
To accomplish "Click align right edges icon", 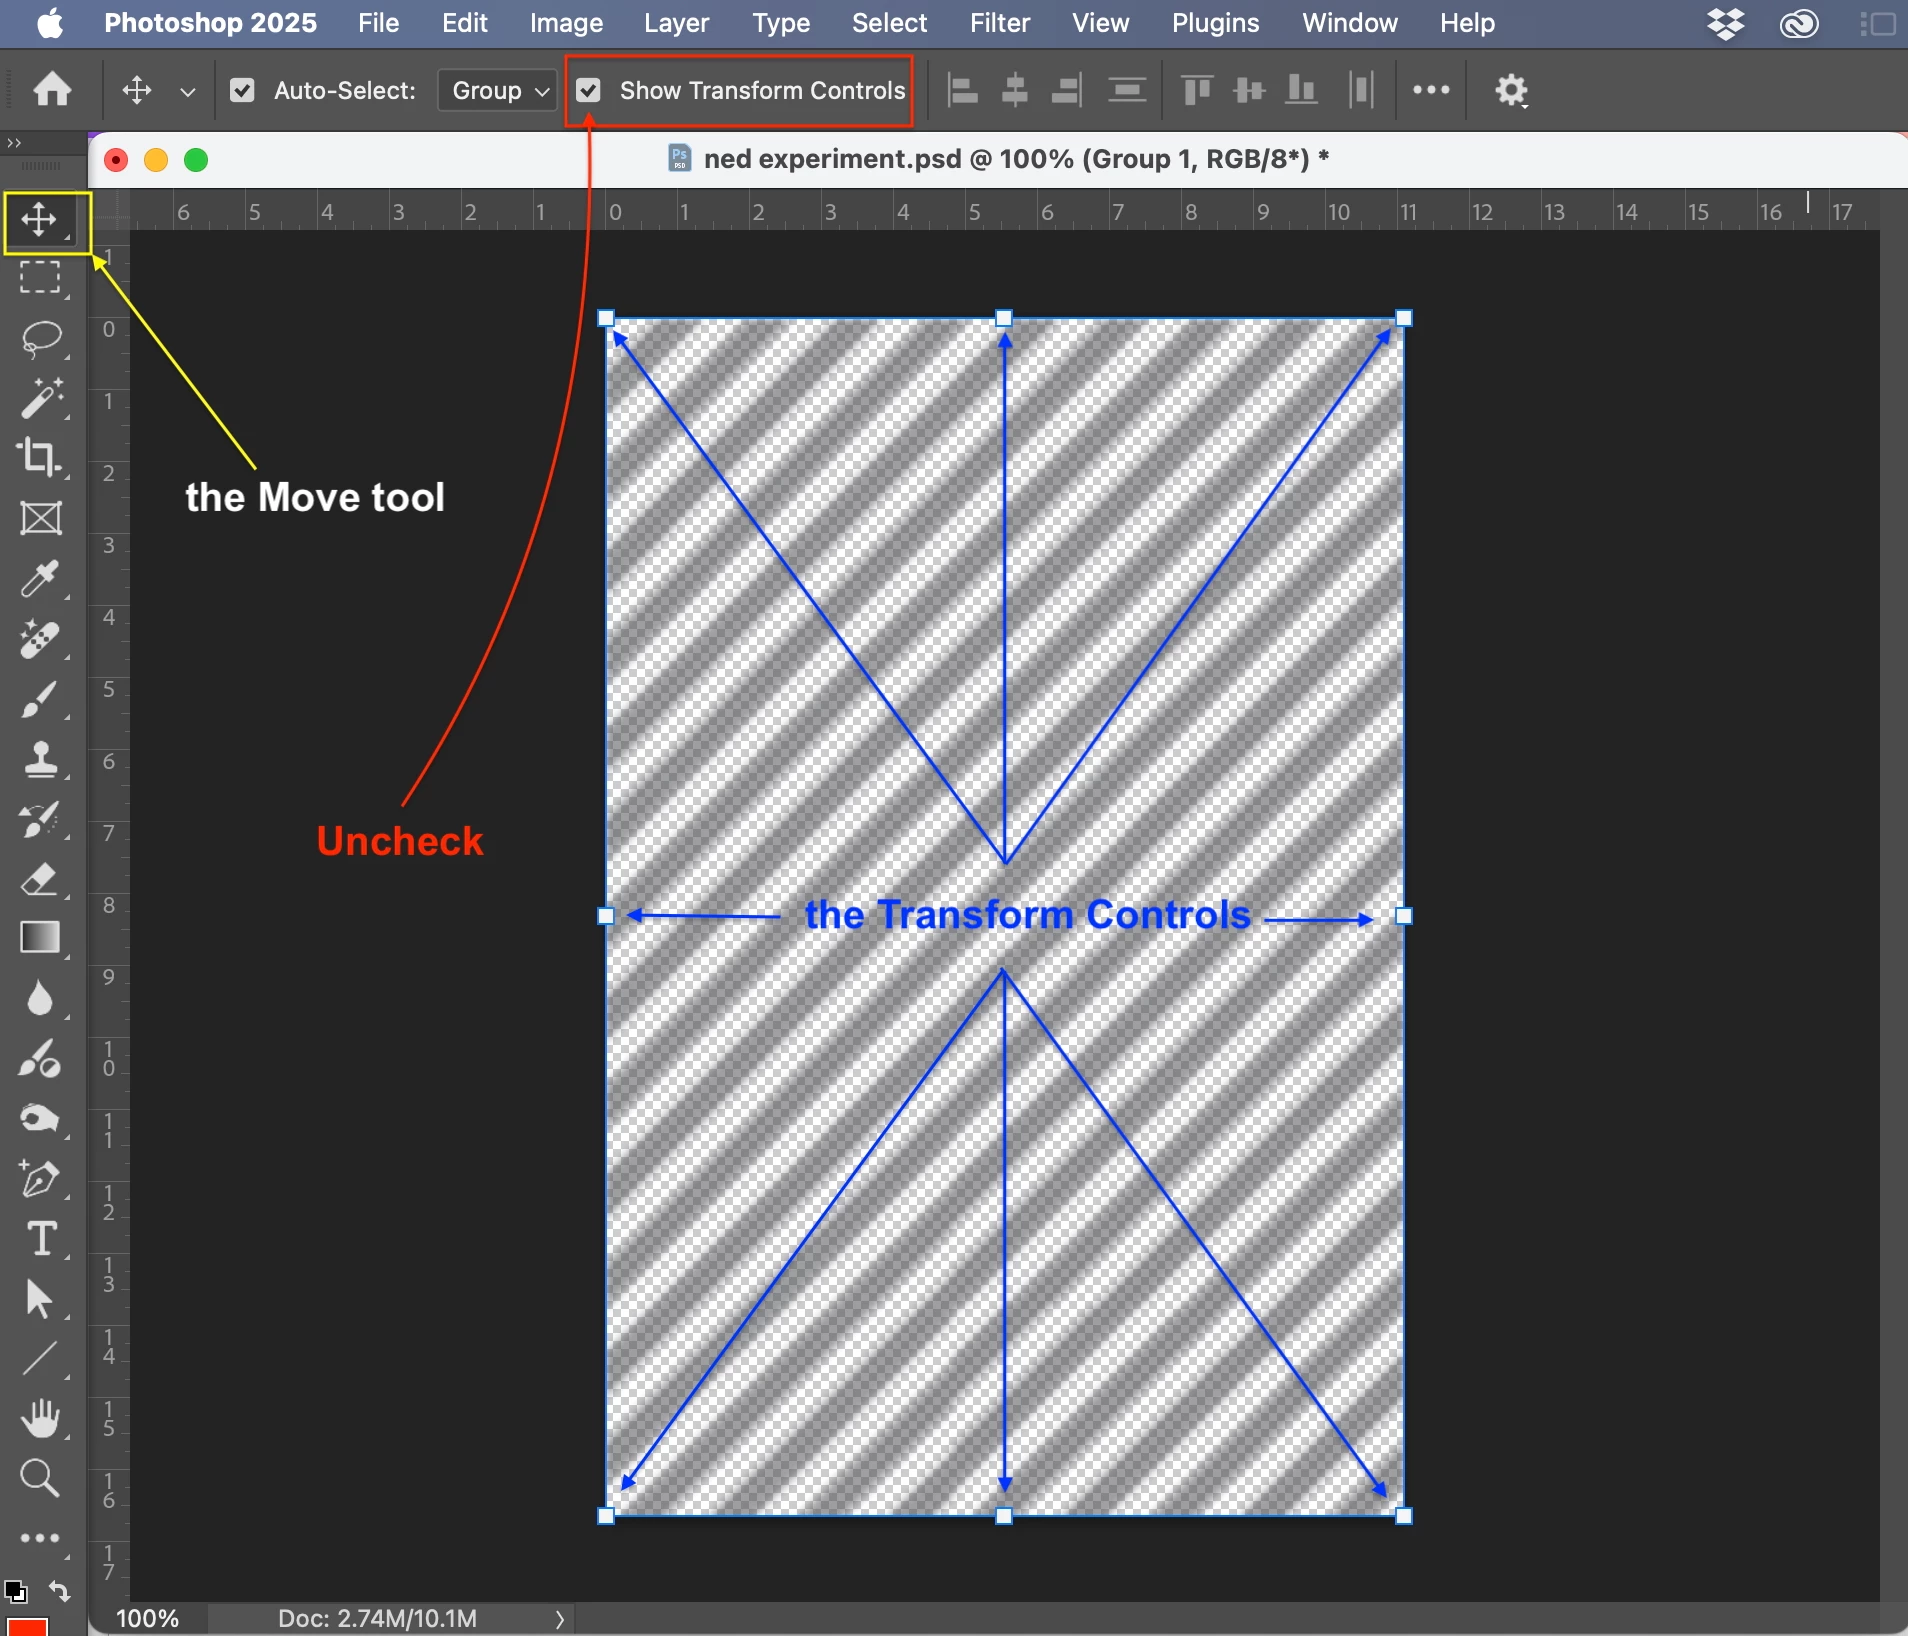I will [x=1067, y=90].
